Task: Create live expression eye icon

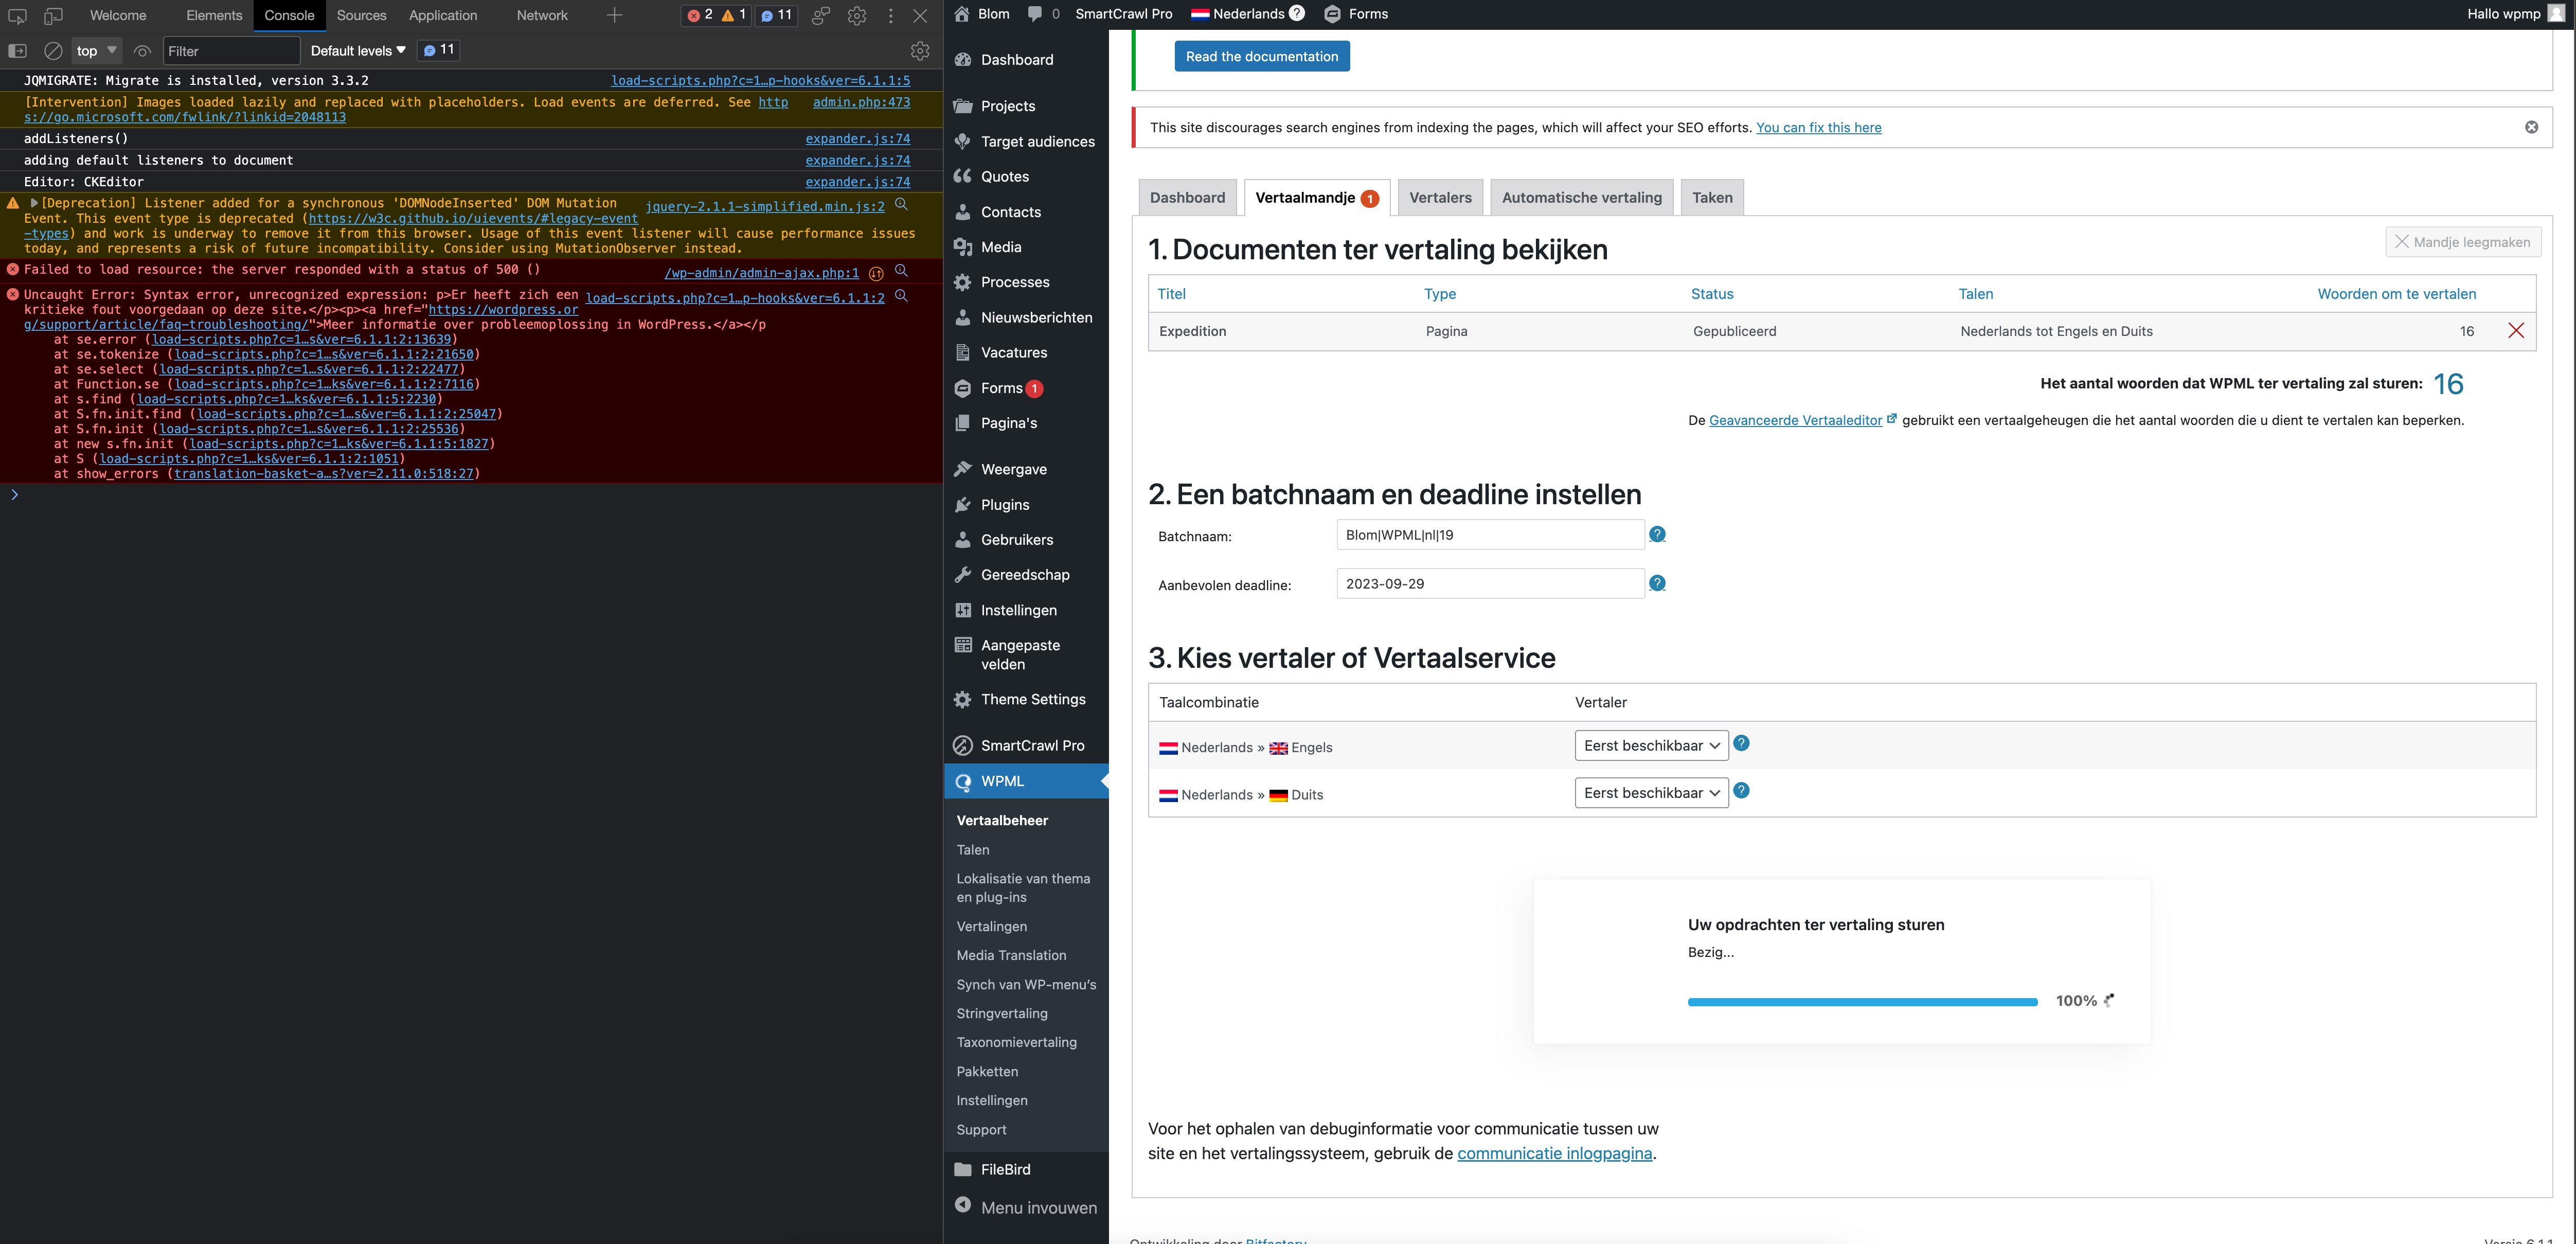Action: pos(142,51)
